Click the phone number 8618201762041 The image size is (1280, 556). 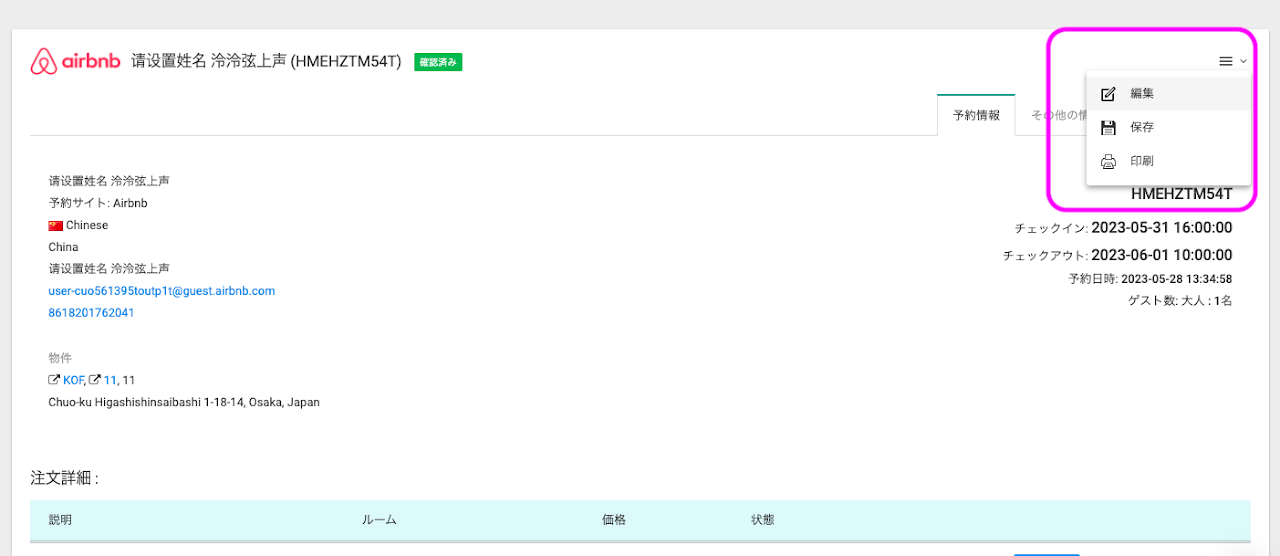91,313
